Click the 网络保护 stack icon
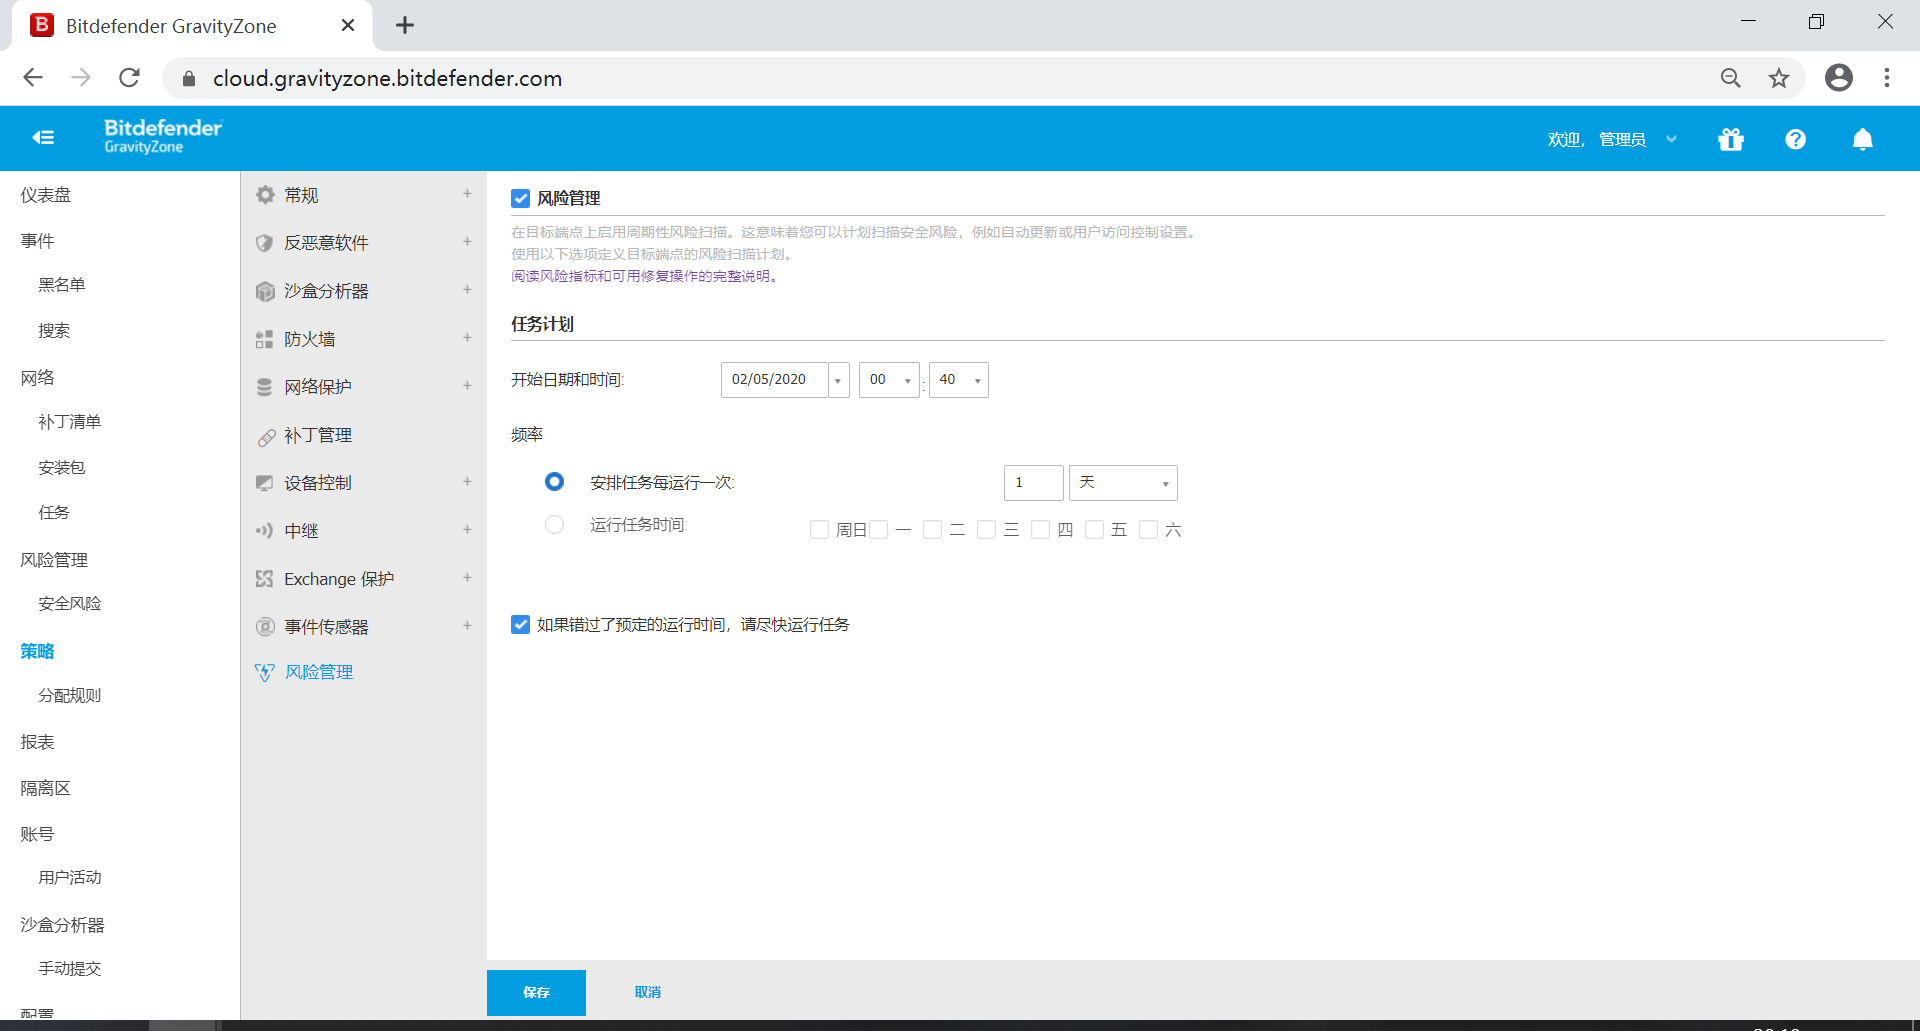 tap(264, 387)
